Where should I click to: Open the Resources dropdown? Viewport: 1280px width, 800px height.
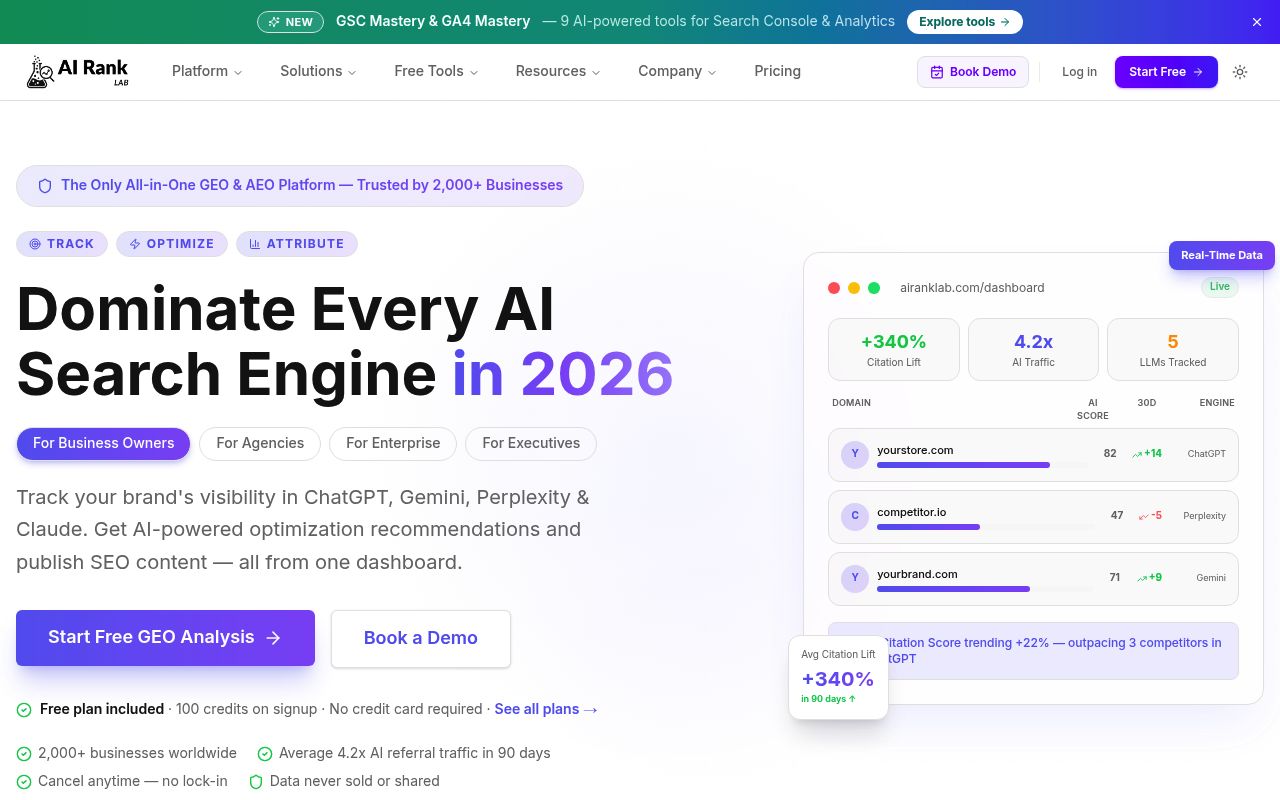pyautogui.click(x=558, y=71)
